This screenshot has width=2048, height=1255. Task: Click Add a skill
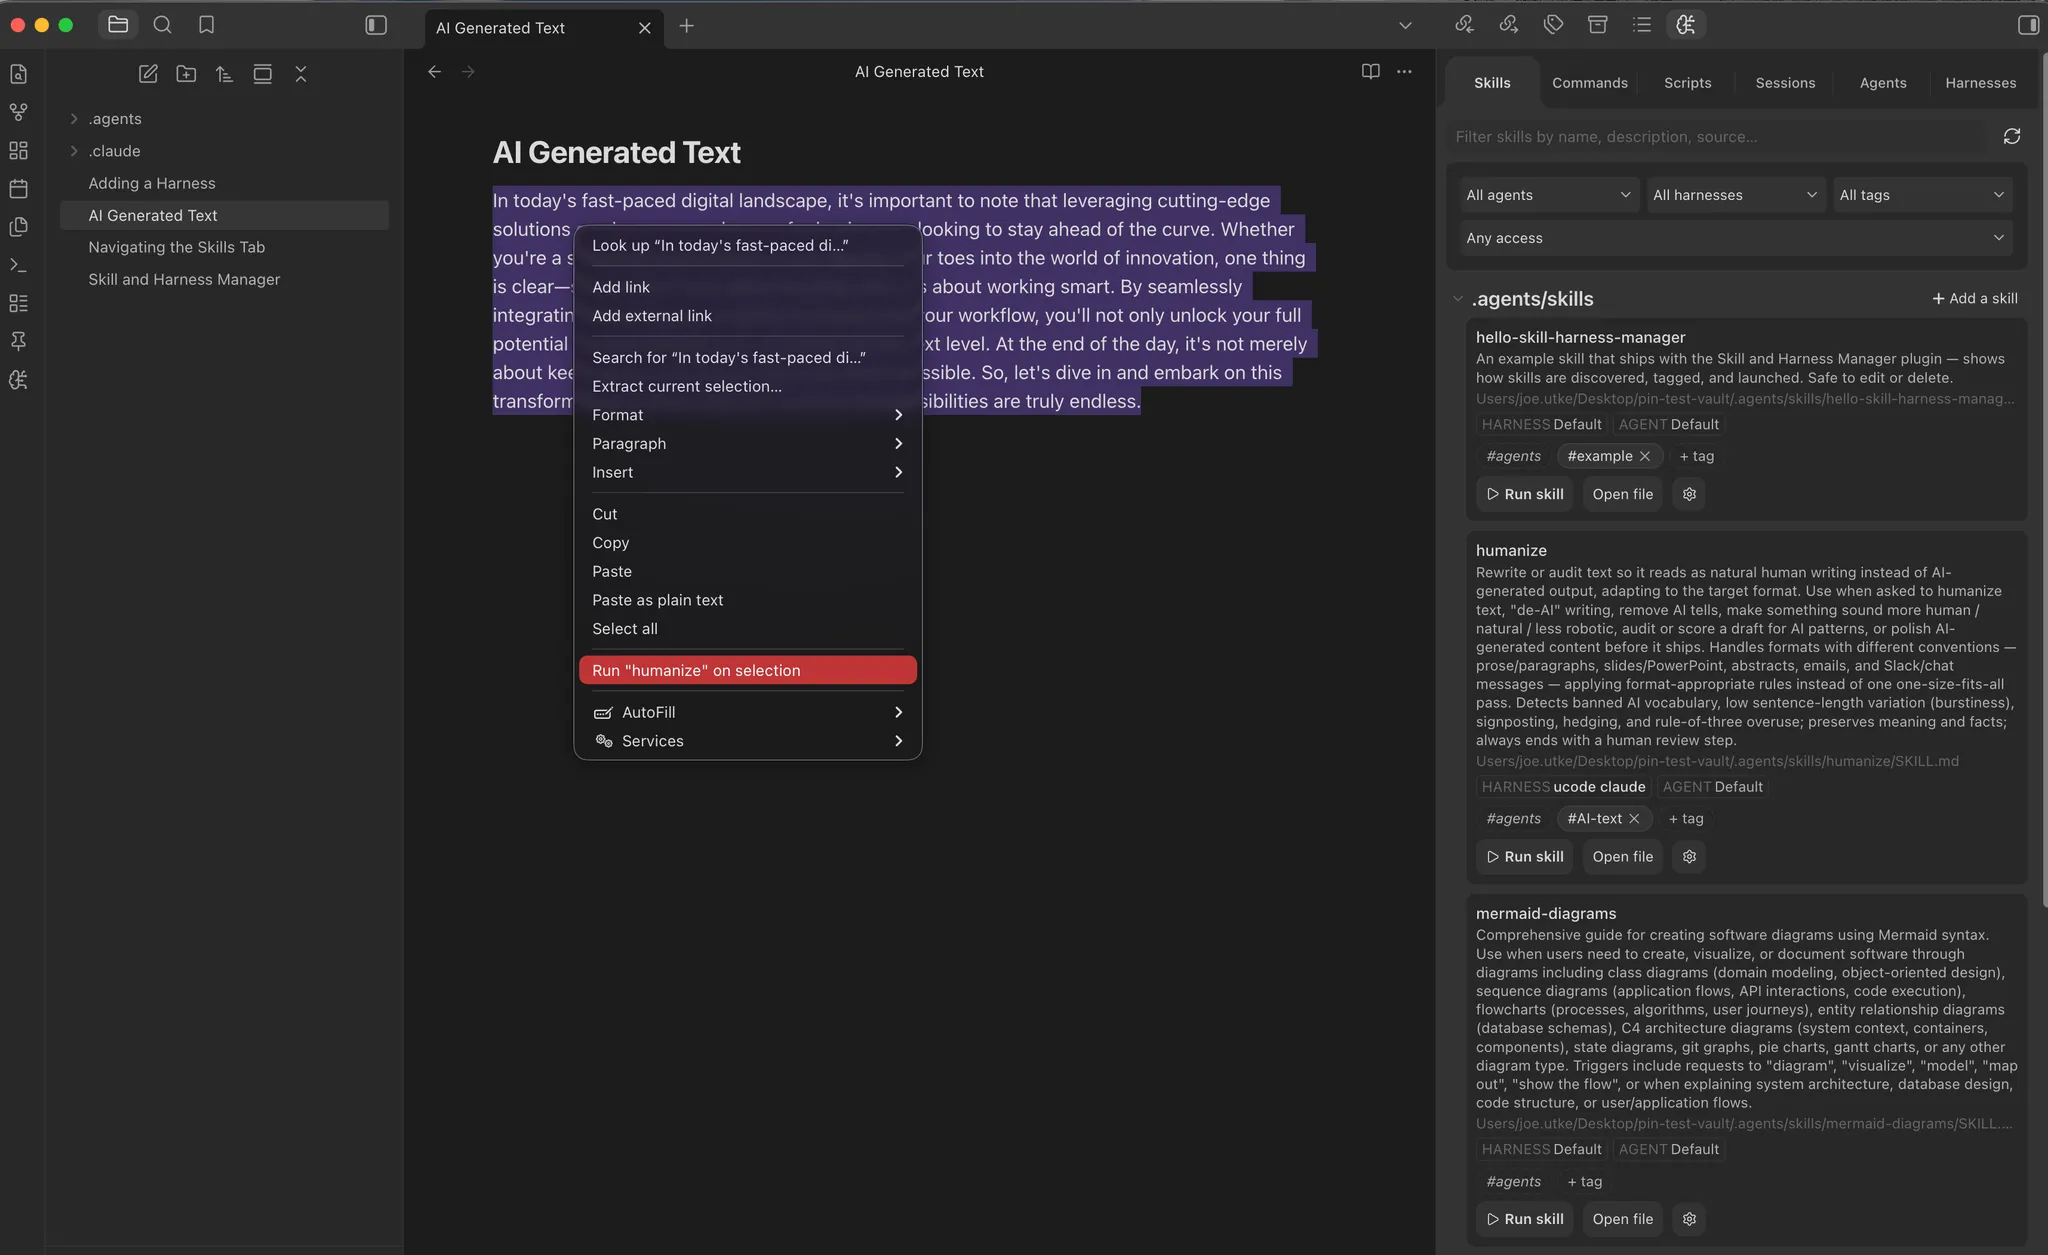[1975, 299]
